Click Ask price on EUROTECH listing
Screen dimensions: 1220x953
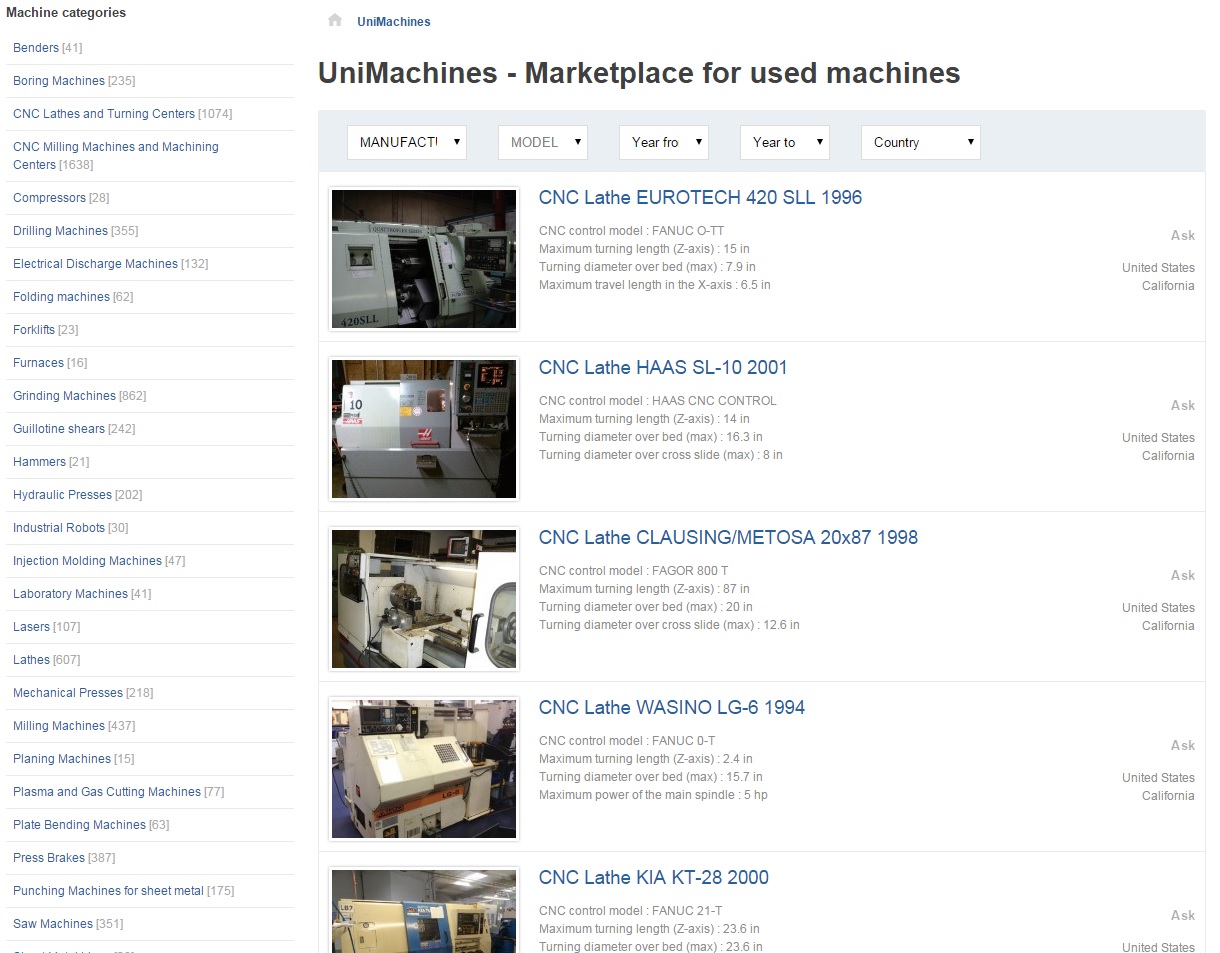pyautogui.click(x=1183, y=235)
